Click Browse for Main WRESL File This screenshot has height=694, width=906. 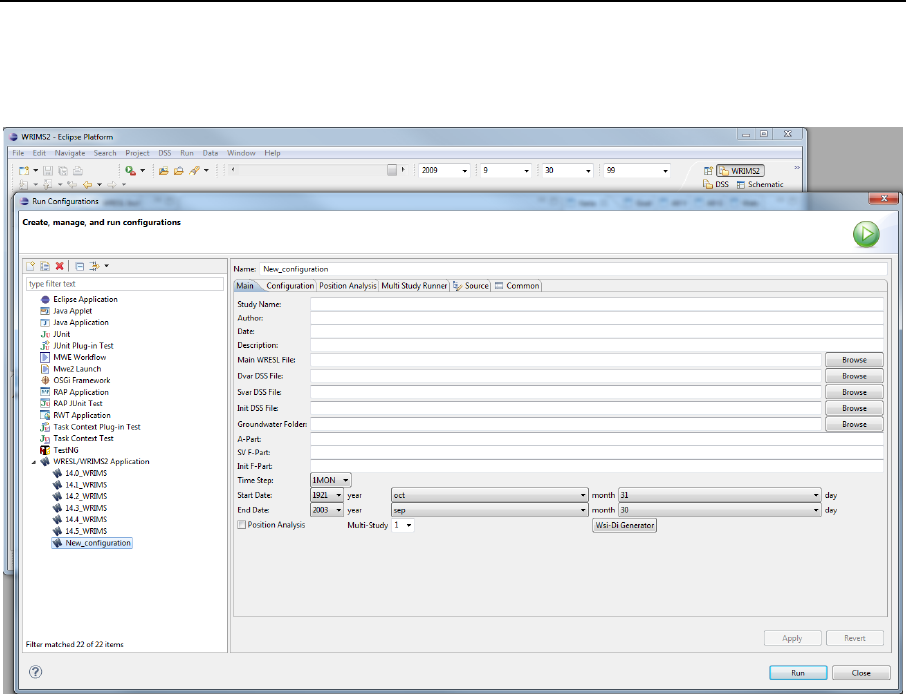tap(853, 360)
